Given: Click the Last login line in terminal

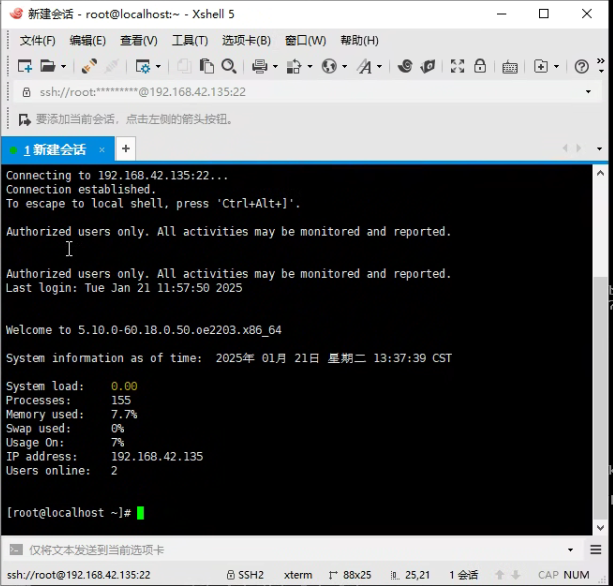Looking at the screenshot, I should click(124, 288).
